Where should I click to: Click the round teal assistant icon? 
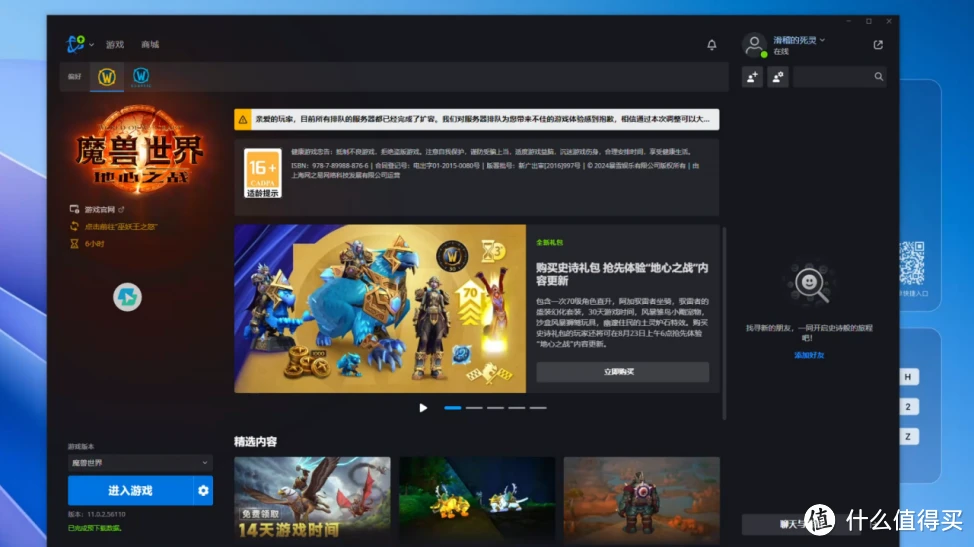pos(127,297)
